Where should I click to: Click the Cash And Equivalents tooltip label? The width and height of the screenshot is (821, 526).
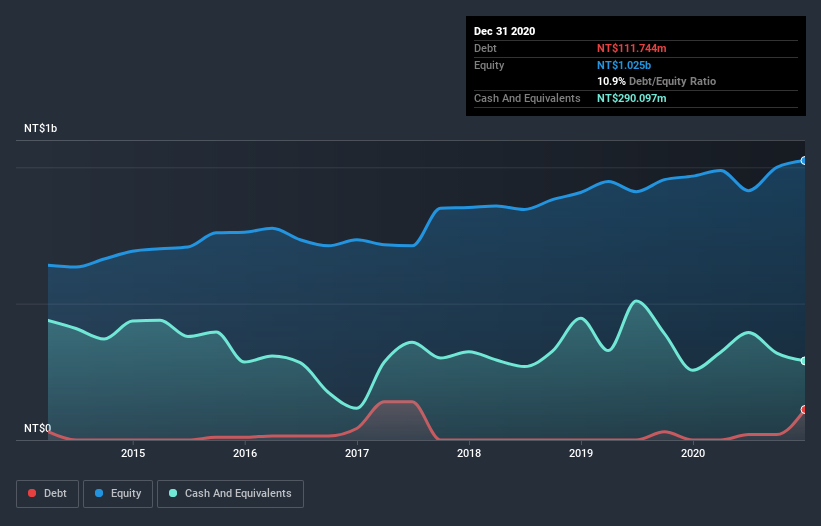click(527, 98)
